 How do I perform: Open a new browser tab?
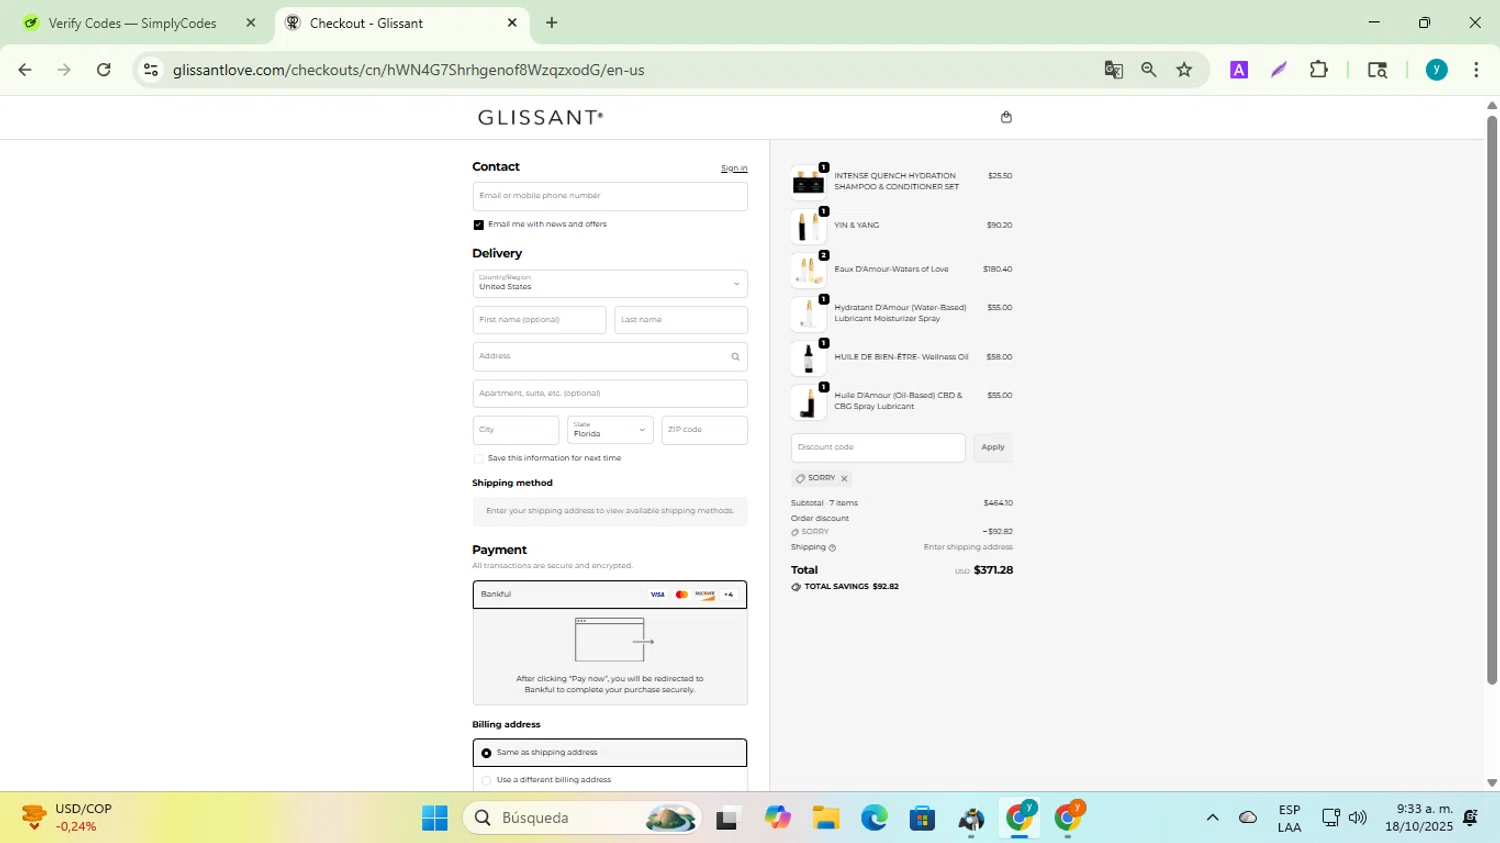(x=551, y=22)
